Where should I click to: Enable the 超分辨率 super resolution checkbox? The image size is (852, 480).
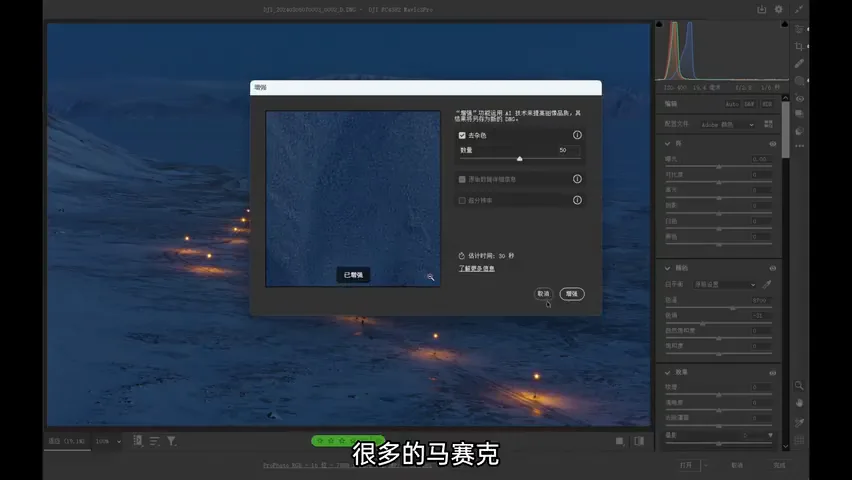(462, 201)
